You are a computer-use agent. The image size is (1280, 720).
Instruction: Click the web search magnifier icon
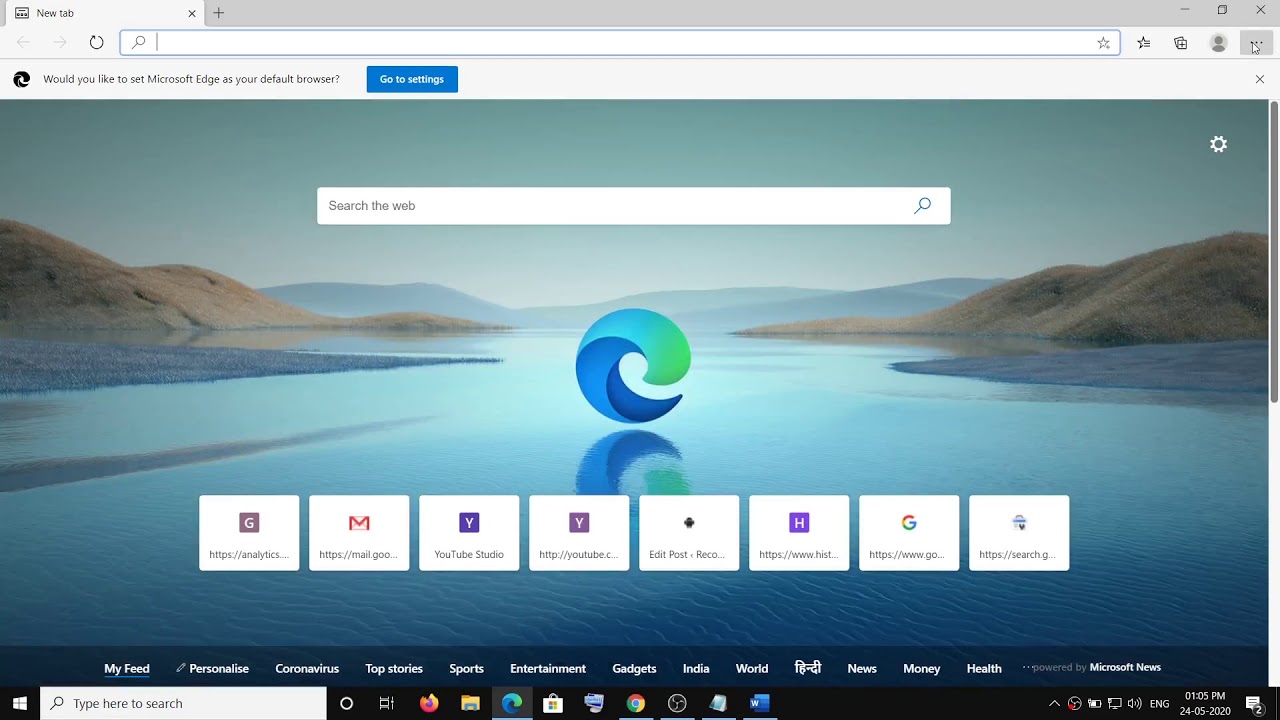point(922,206)
